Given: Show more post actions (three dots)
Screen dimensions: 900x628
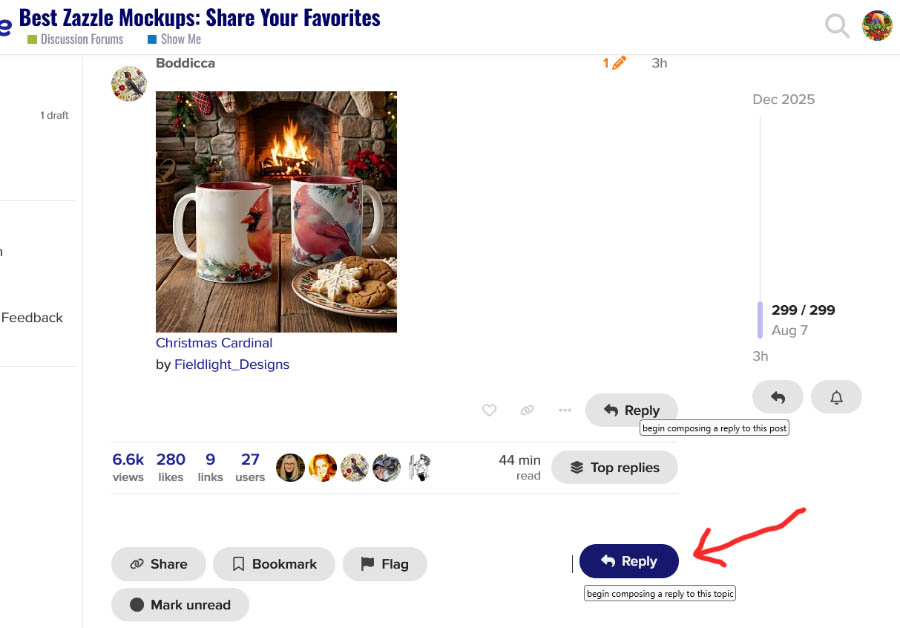Looking at the screenshot, I should point(565,410).
